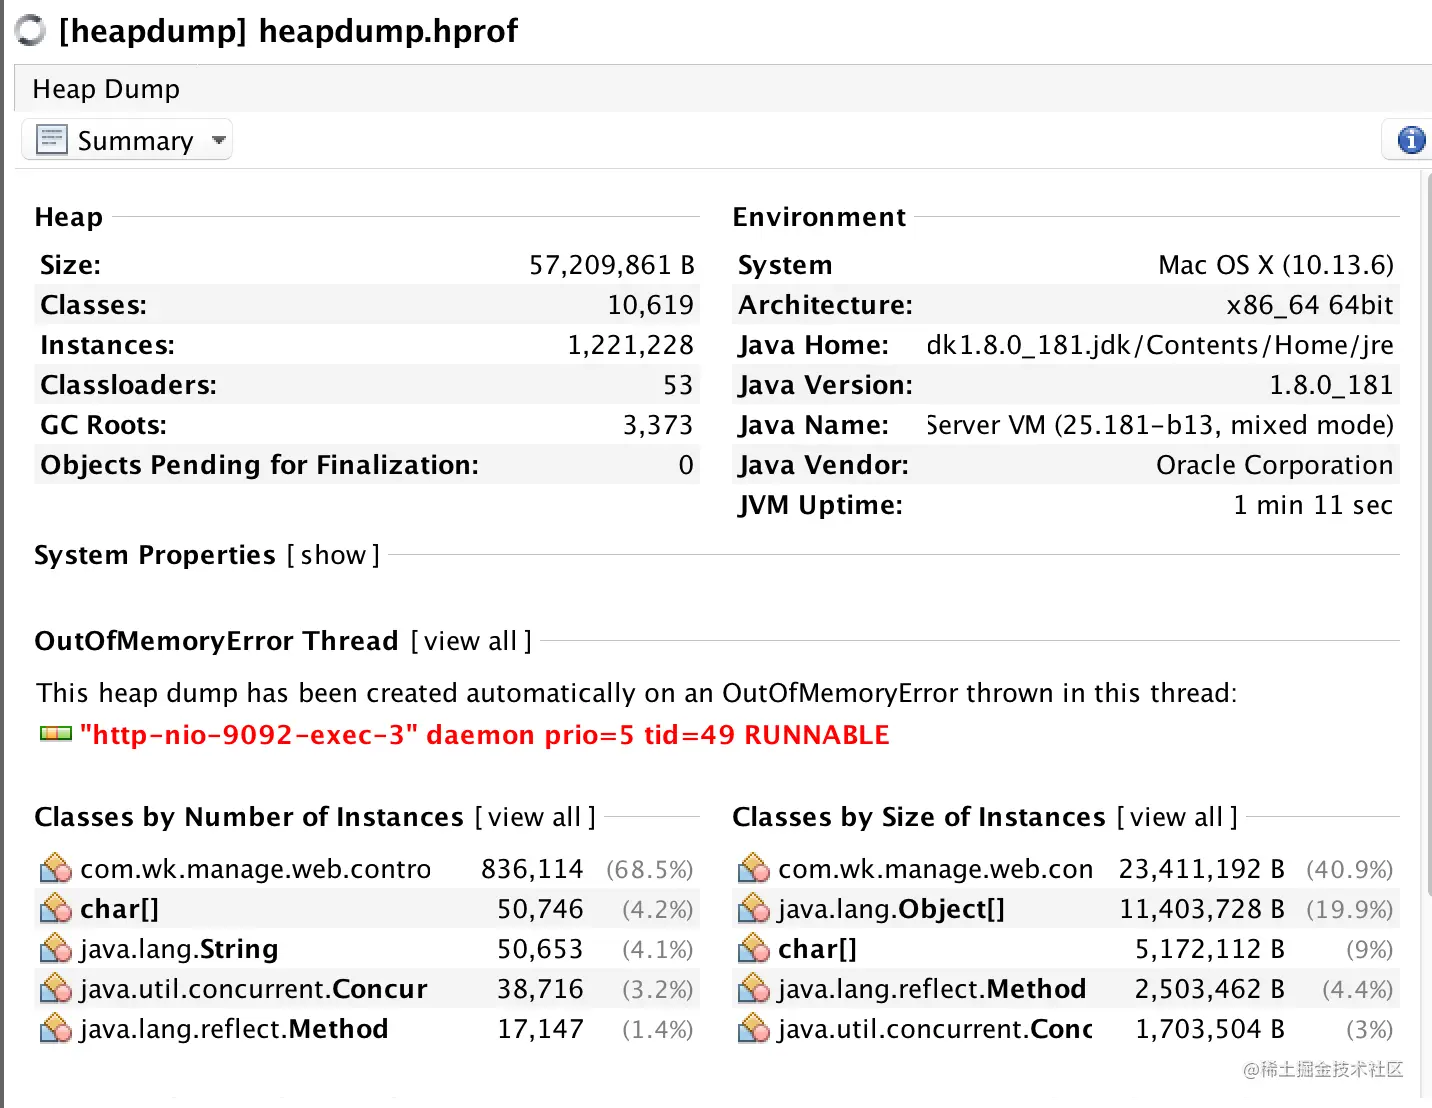Show the System Properties
1432x1108 pixels.
[333, 555]
